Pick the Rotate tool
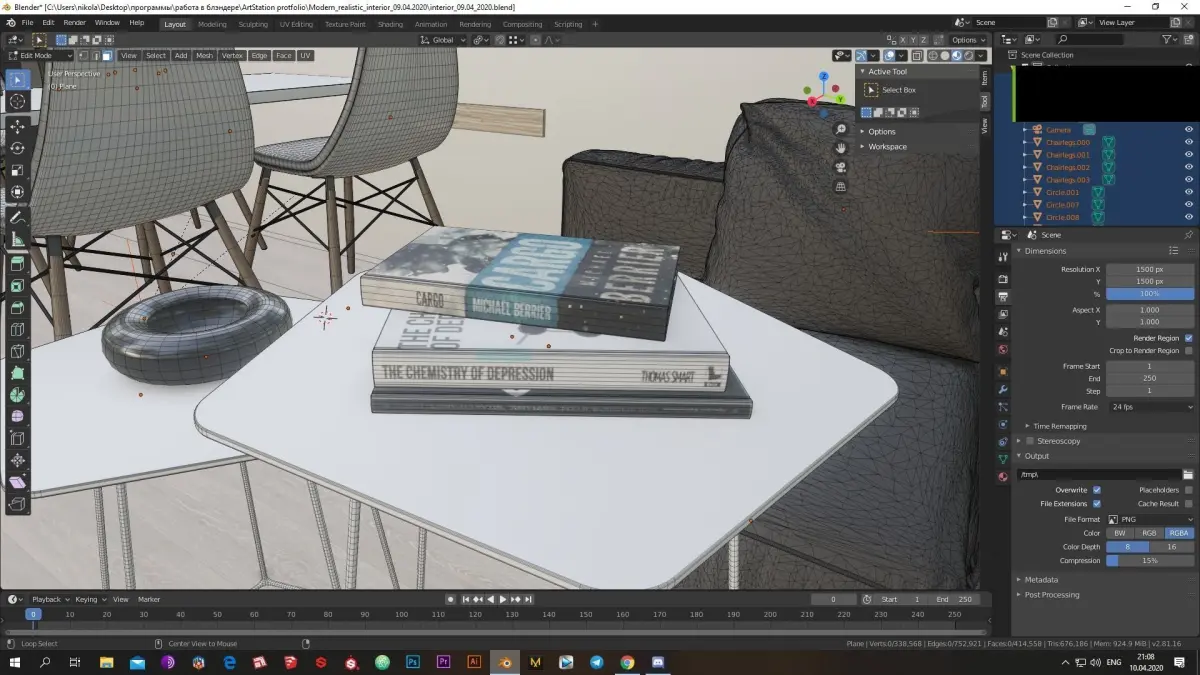This screenshot has height=675, width=1200. tap(18, 148)
